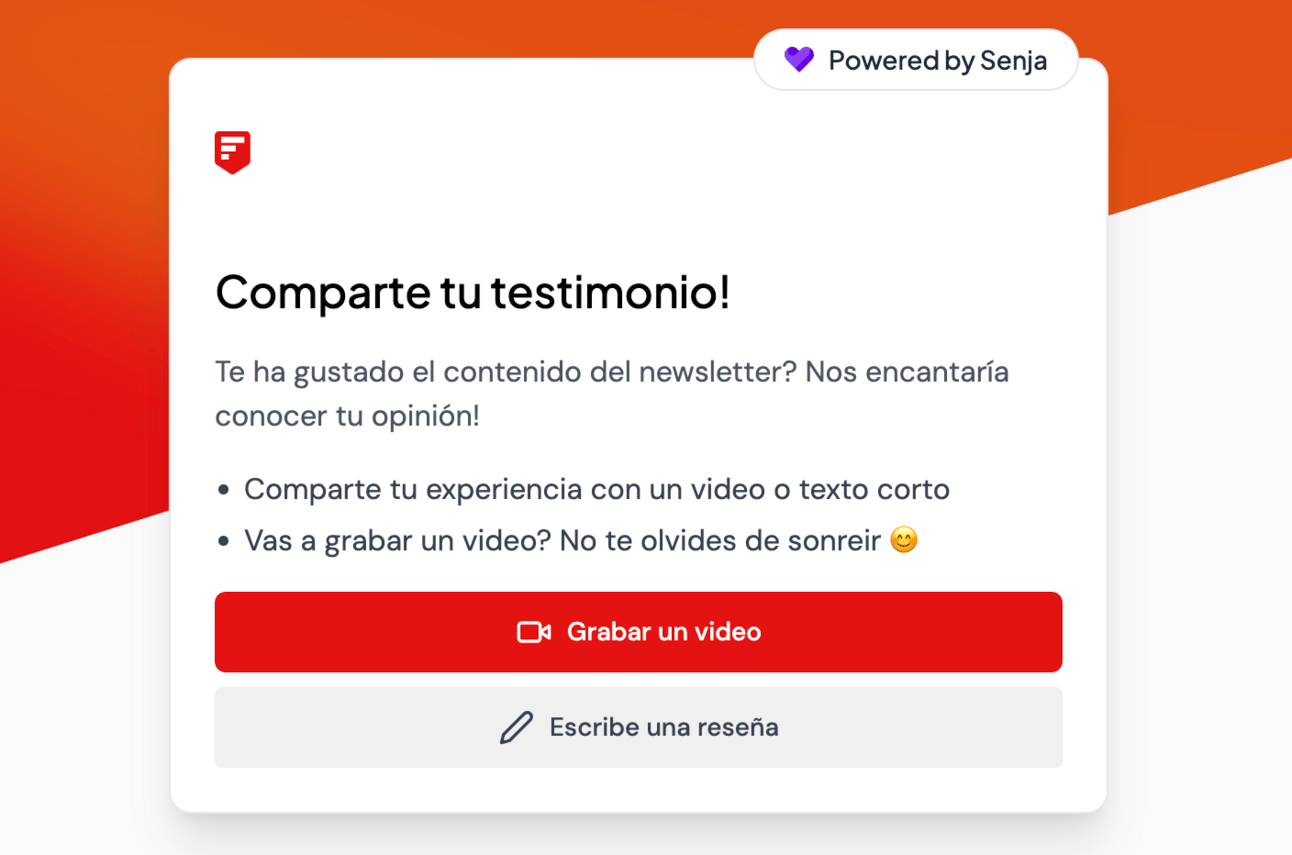Click the second bullet point dot

click(224, 542)
